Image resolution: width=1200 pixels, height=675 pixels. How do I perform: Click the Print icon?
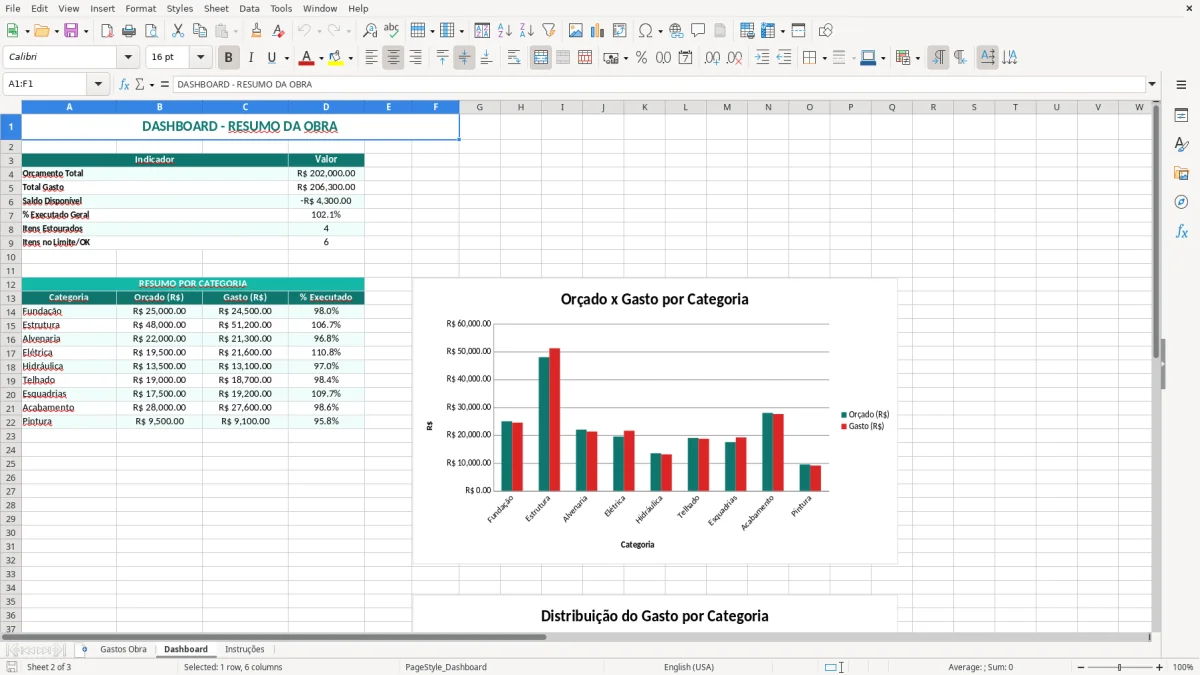(129, 31)
